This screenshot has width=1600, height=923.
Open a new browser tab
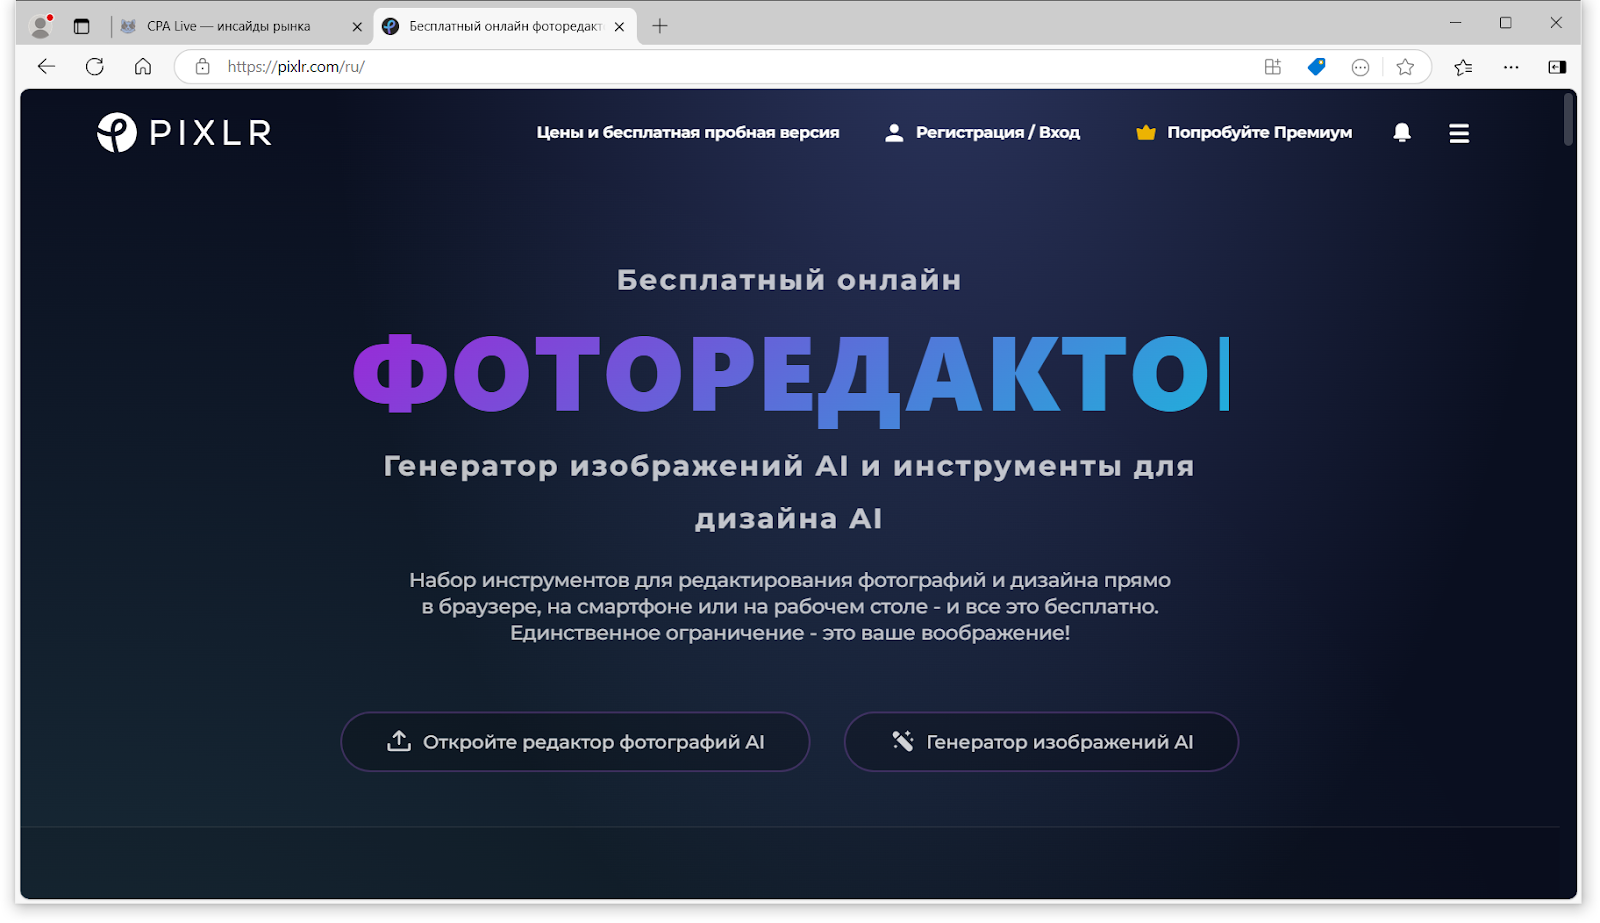(660, 27)
